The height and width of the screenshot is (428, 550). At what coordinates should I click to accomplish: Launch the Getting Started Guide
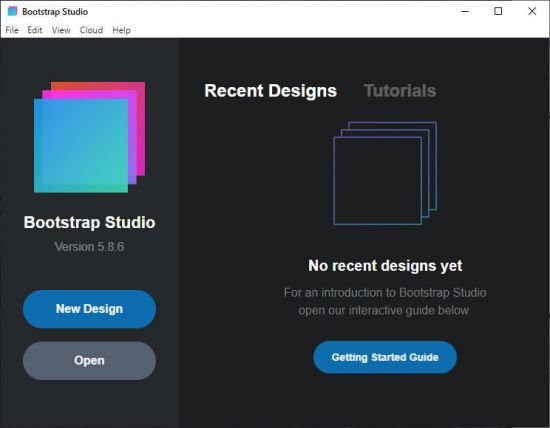385,357
